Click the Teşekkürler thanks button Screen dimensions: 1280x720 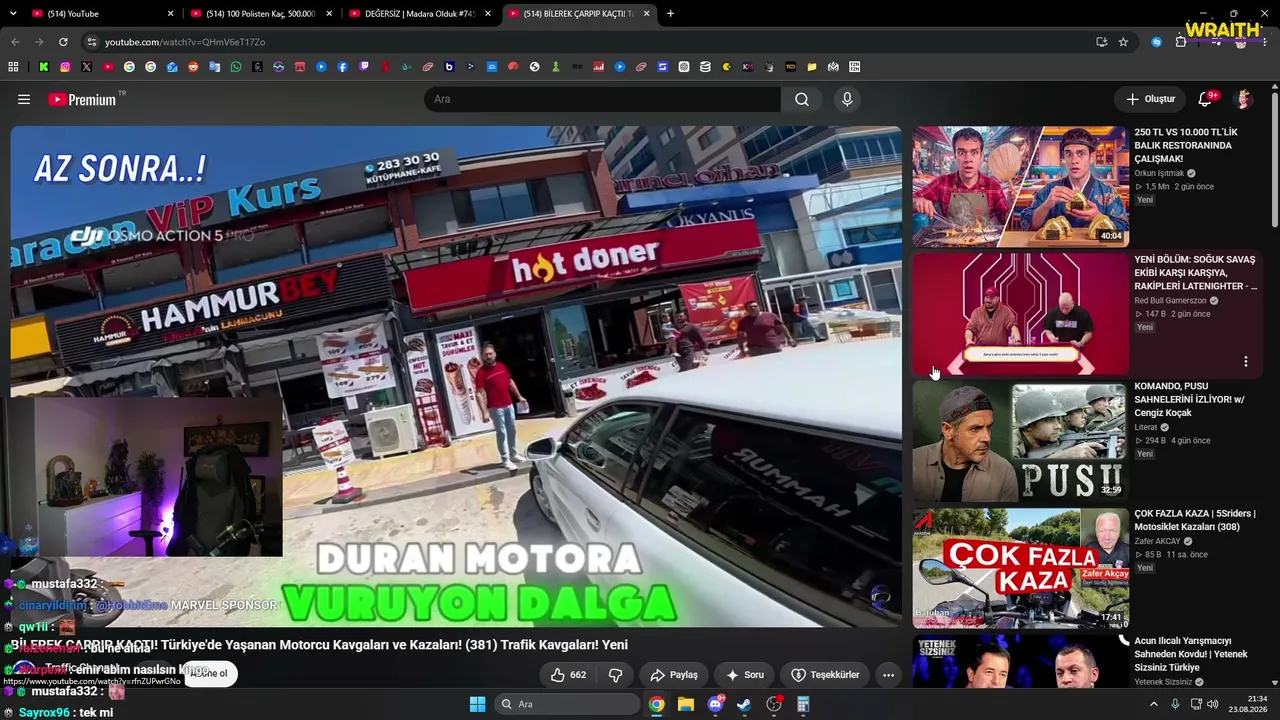click(x=825, y=675)
